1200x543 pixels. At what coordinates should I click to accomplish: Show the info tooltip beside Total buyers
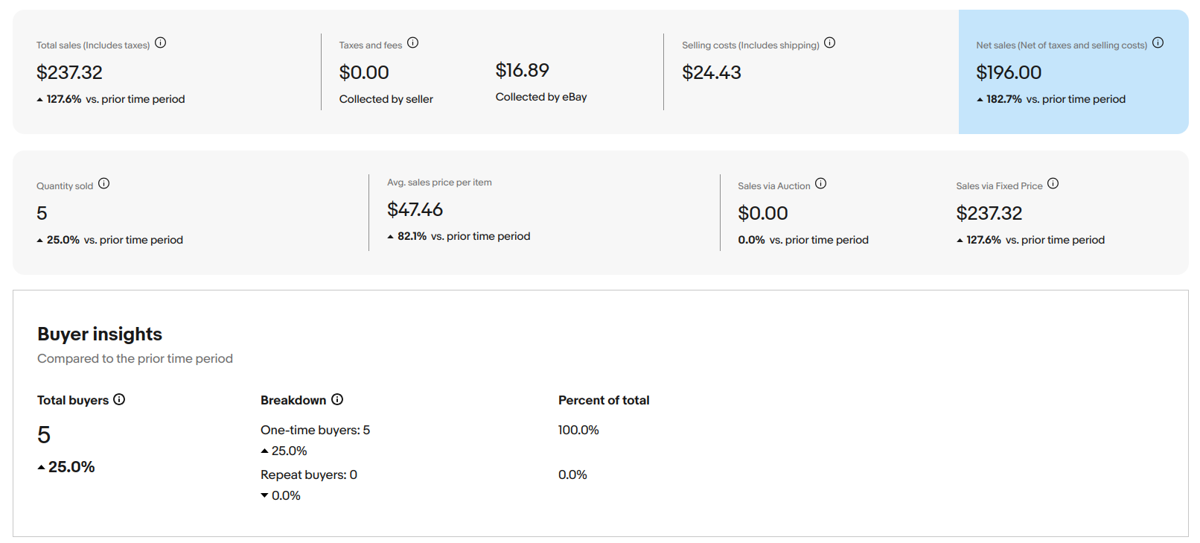120,399
